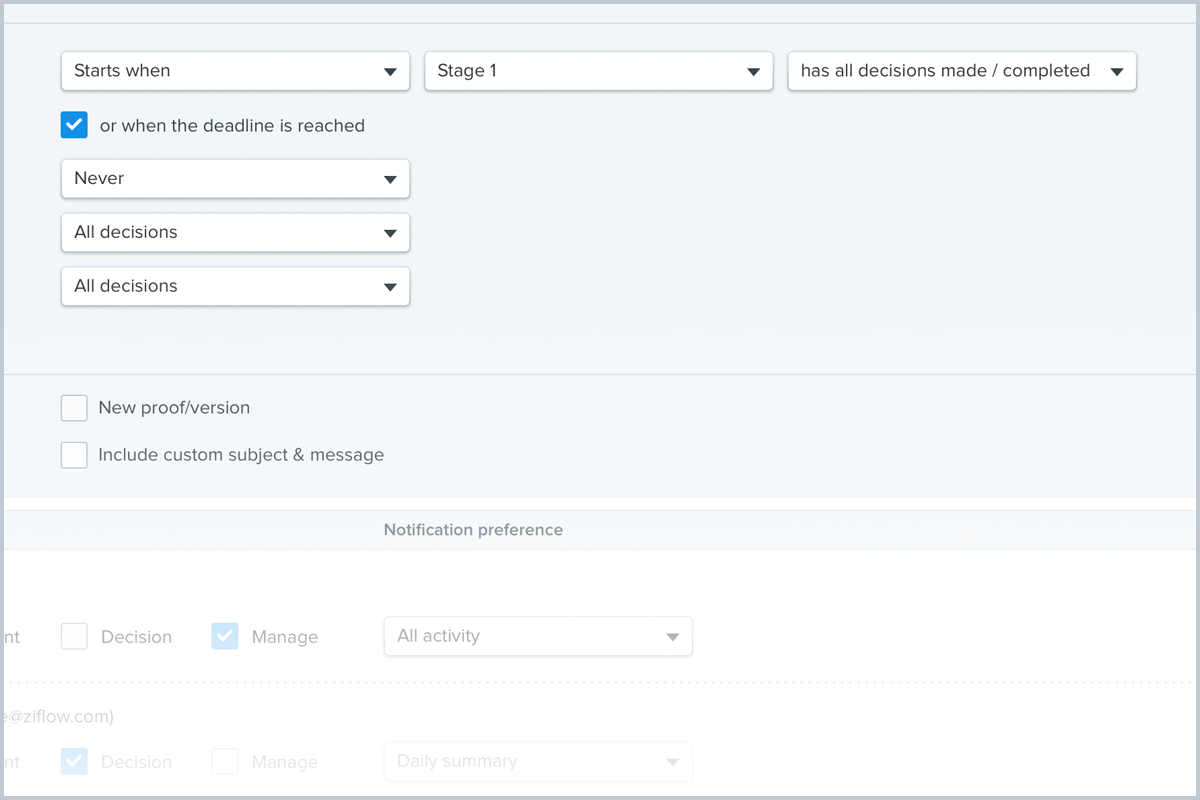Click the dropdown arrow icon beside "Stage 1"
Viewport: 1200px width, 800px height.
coord(754,71)
